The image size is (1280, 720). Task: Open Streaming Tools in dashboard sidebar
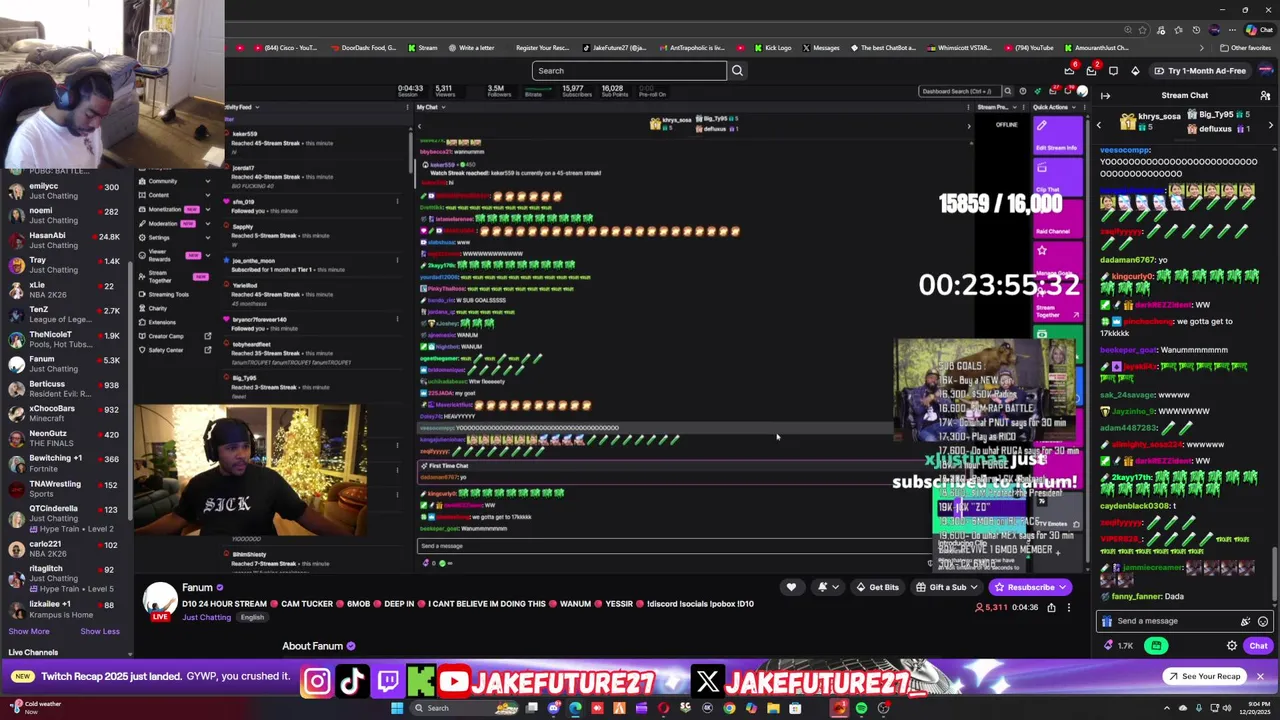tap(168, 294)
